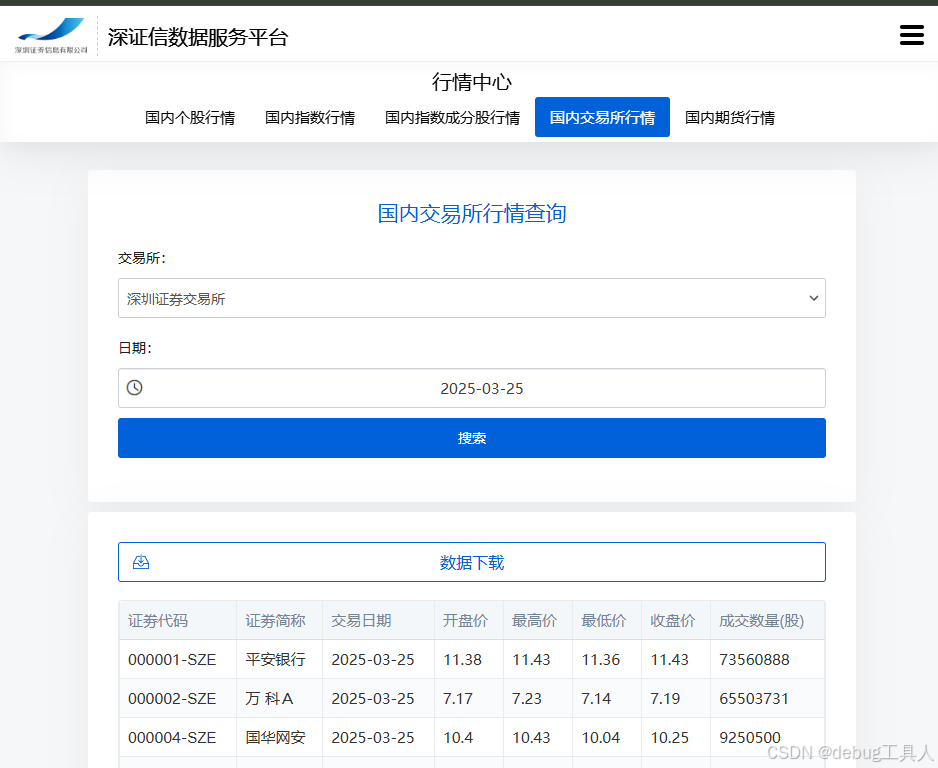Click the 平安银行 name cell

[279, 659]
